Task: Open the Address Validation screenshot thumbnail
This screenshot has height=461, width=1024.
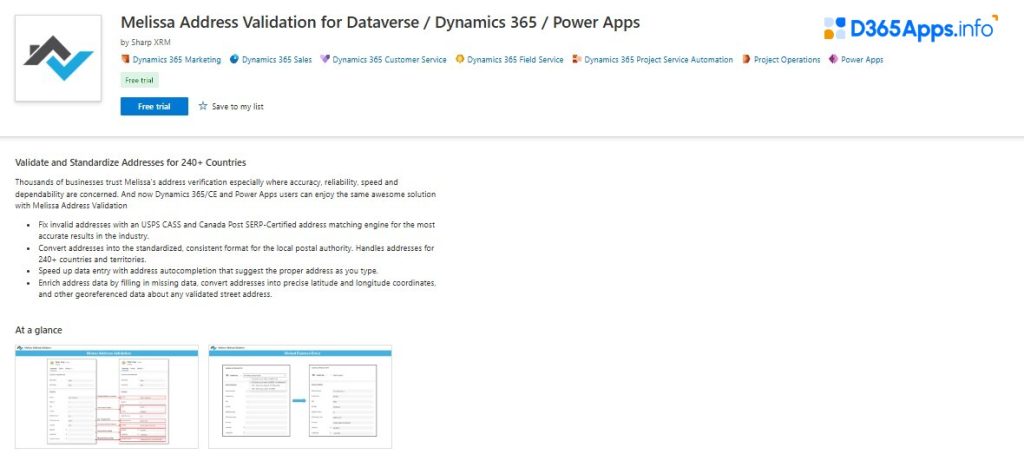Action: pos(106,396)
